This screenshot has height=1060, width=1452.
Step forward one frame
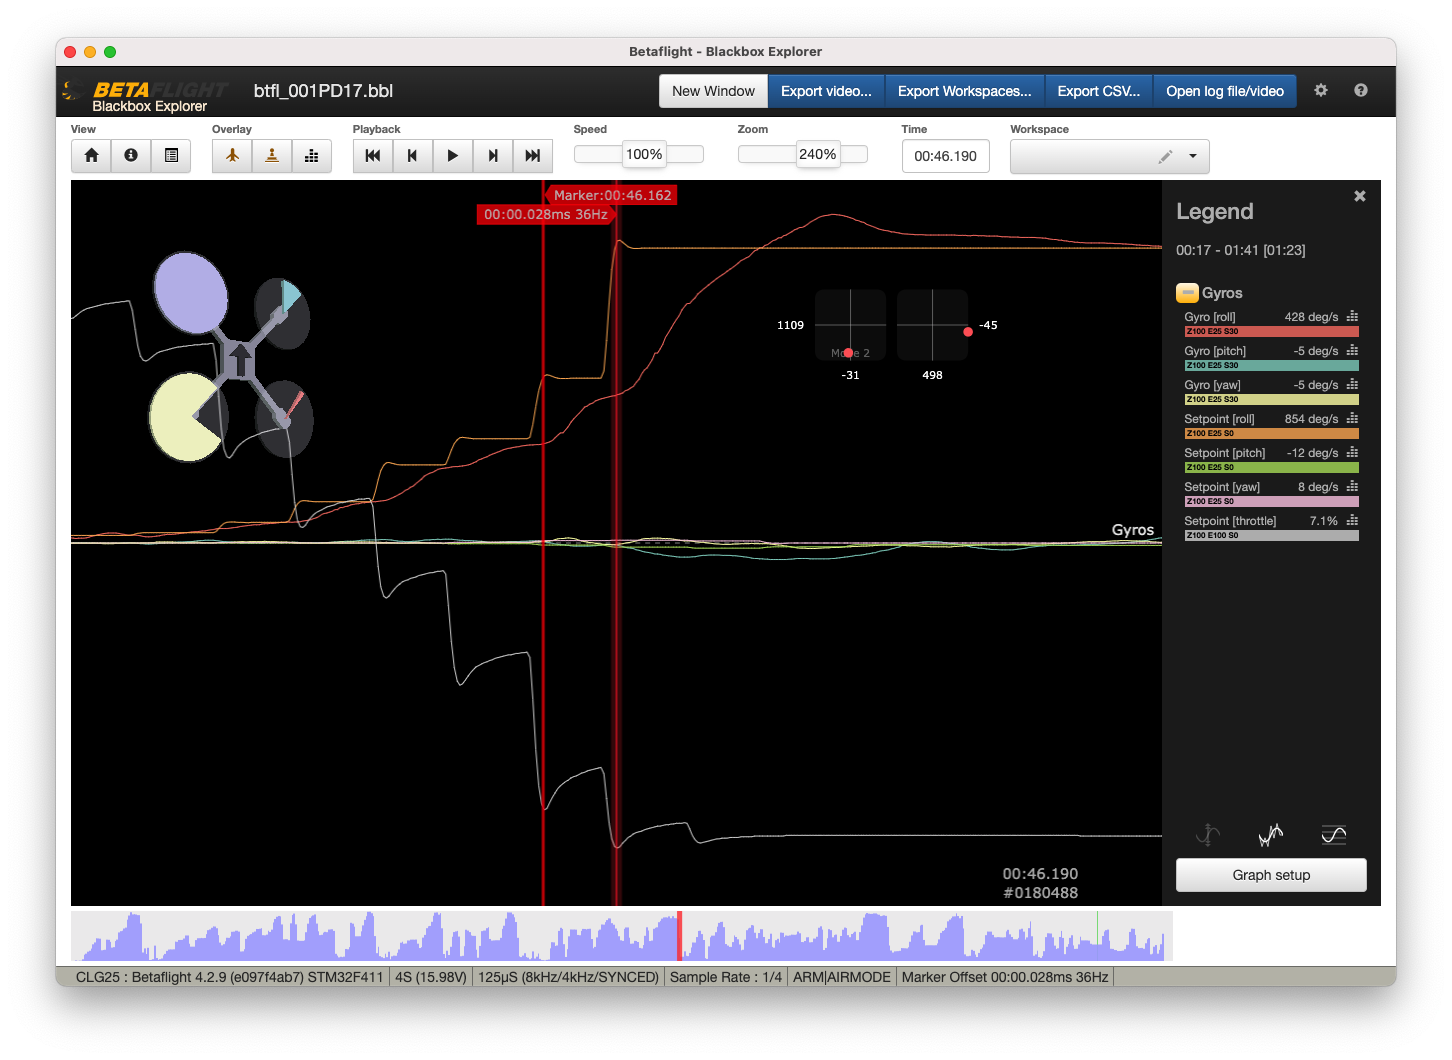pyautogui.click(x=493, y=156)
